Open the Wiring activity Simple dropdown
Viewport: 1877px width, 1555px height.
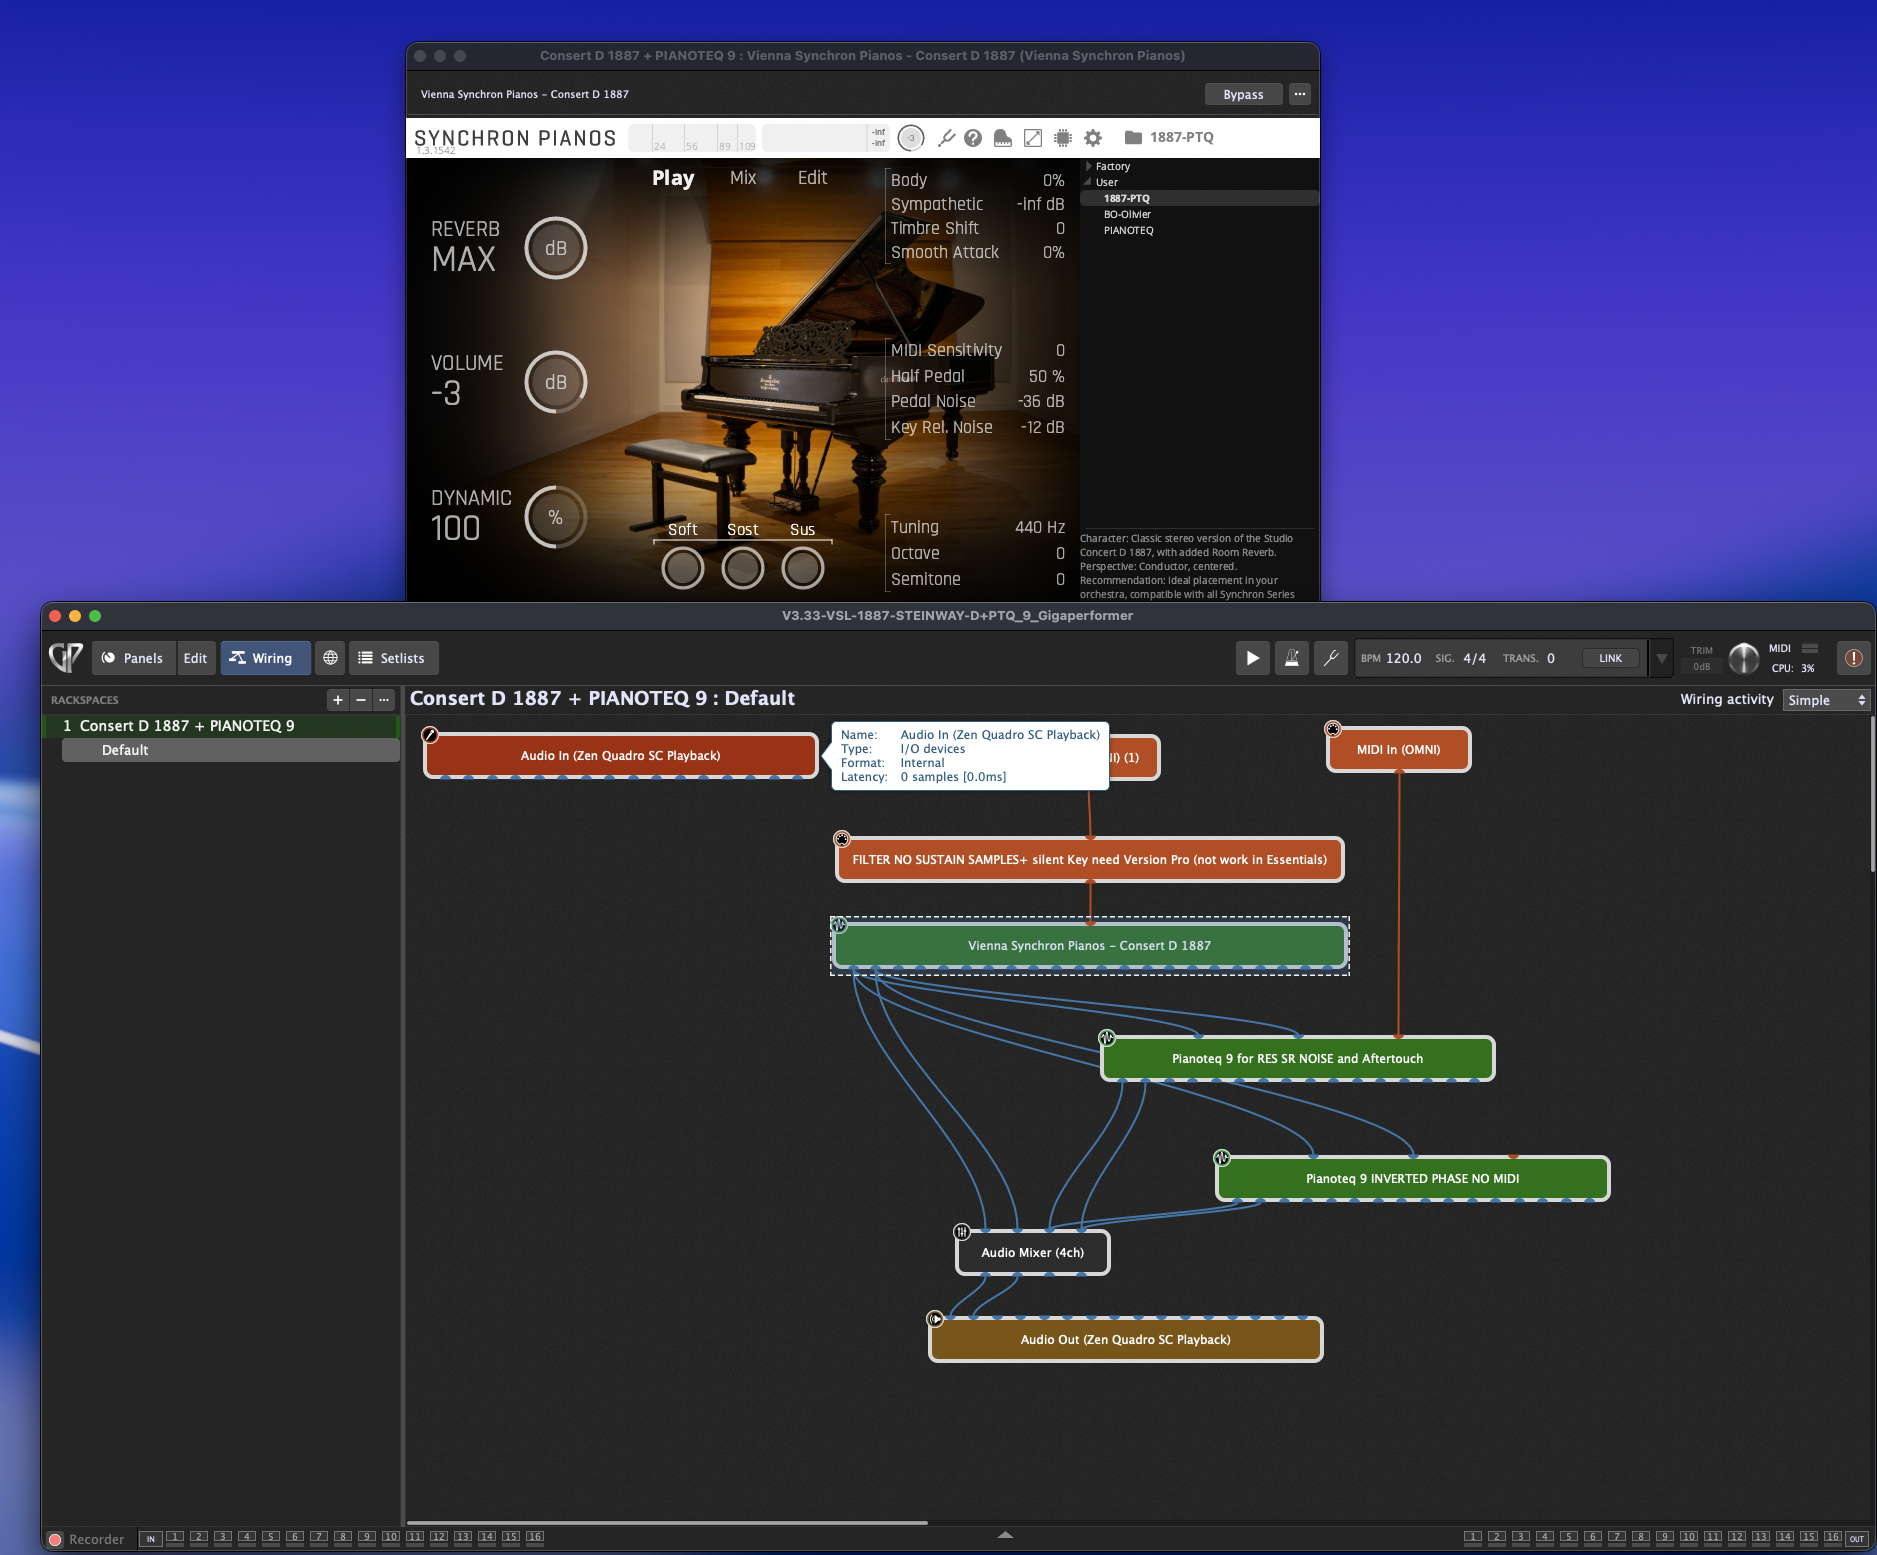1826,700
